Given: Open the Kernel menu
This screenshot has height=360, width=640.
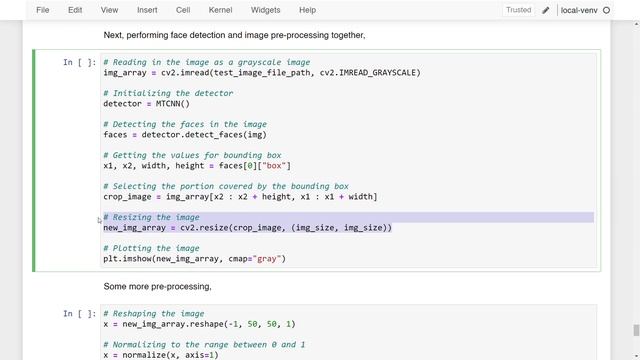Looking at the screenshot, I should pyautogui.click(x=220, y=10).
